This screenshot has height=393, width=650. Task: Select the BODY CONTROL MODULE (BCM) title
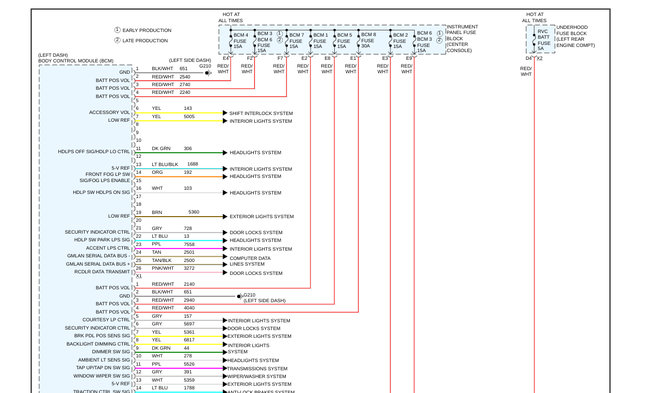(76, 61)
